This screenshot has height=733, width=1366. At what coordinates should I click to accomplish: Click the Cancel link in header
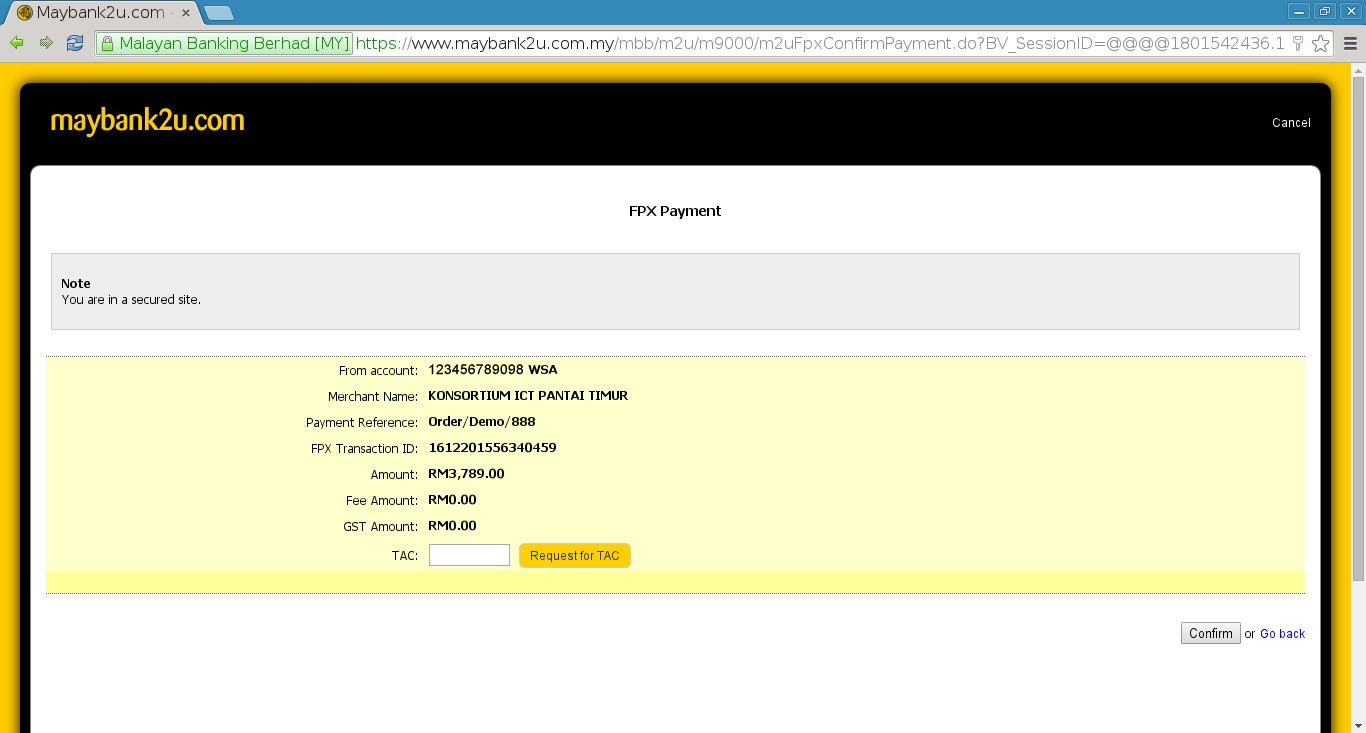point(1291,122)
